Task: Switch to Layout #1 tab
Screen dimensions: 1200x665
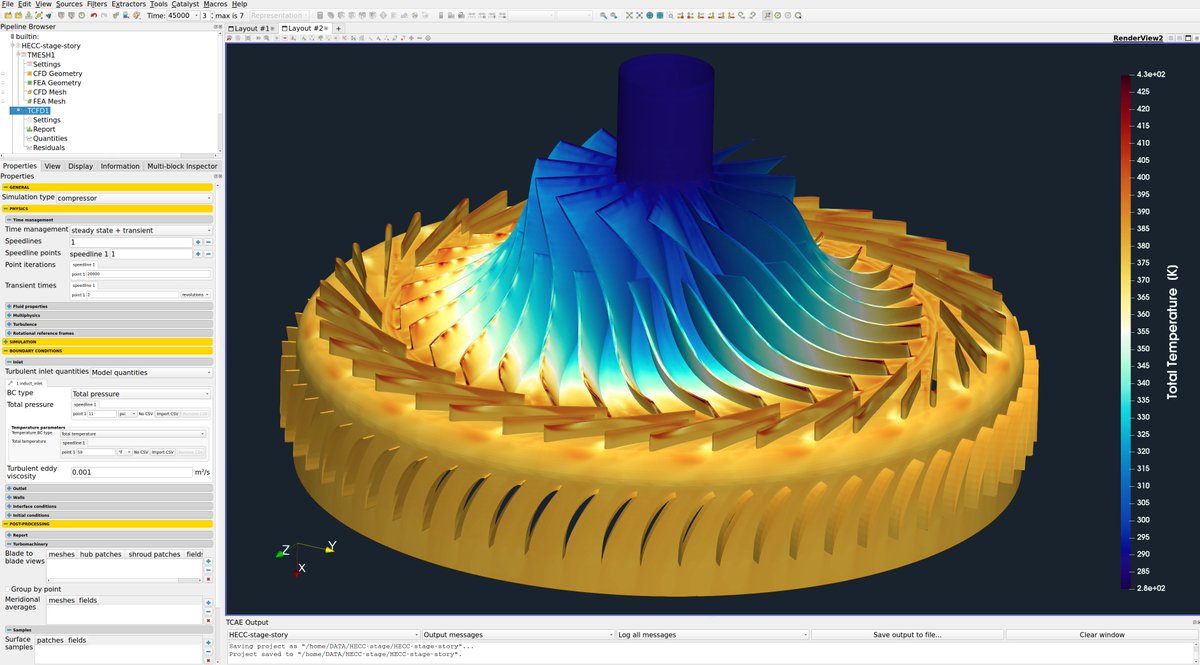Action: pos(250,28)
